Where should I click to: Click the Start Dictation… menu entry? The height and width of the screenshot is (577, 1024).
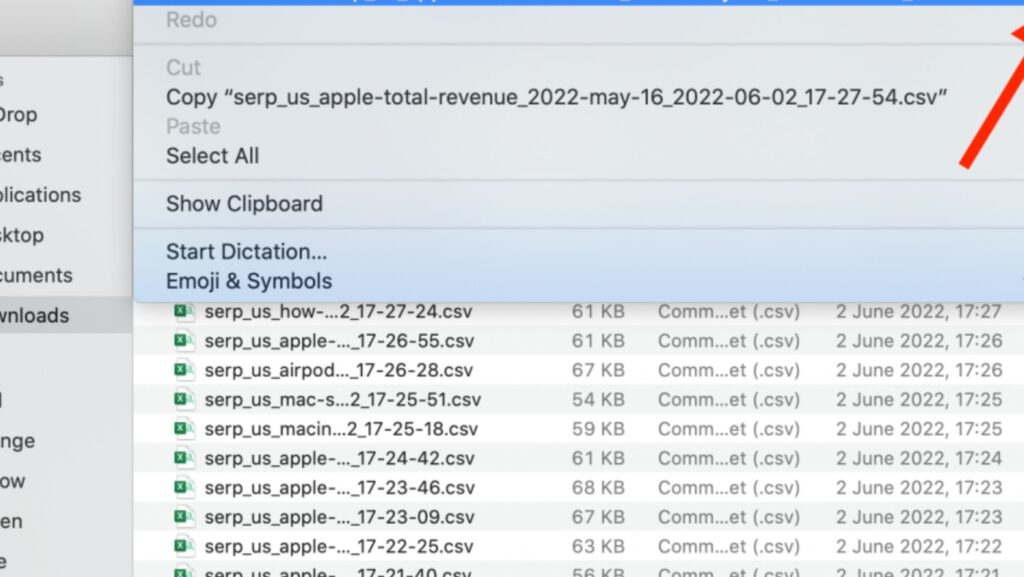246,252
